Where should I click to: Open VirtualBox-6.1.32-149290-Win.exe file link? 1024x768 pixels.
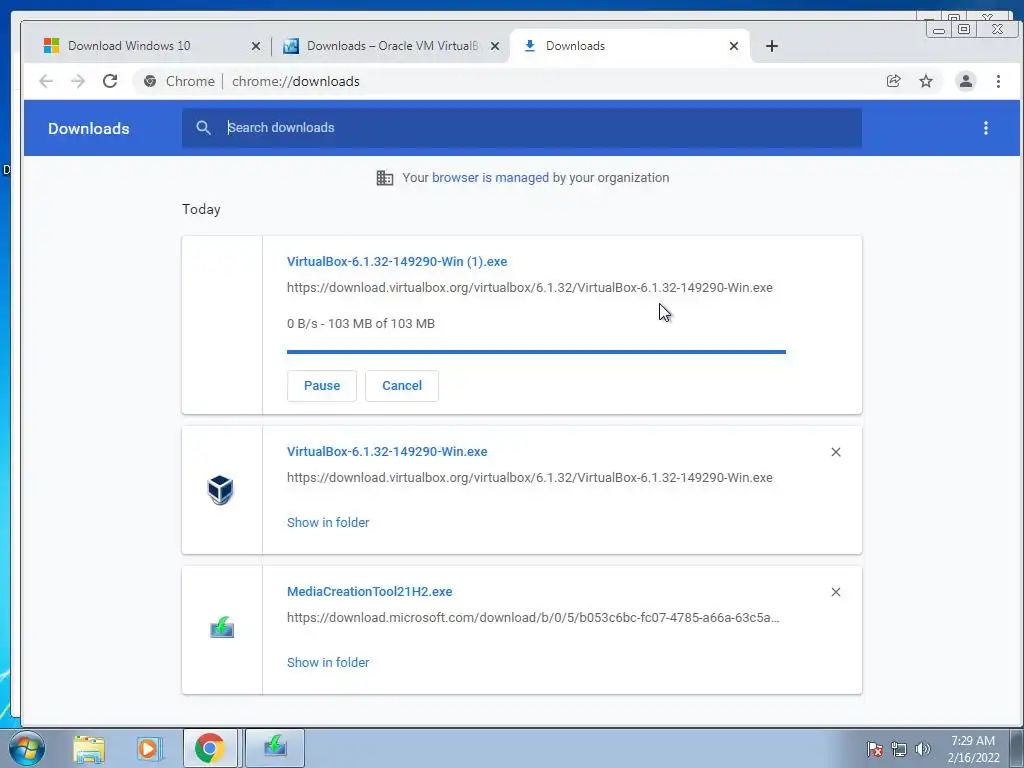(387, 451)
